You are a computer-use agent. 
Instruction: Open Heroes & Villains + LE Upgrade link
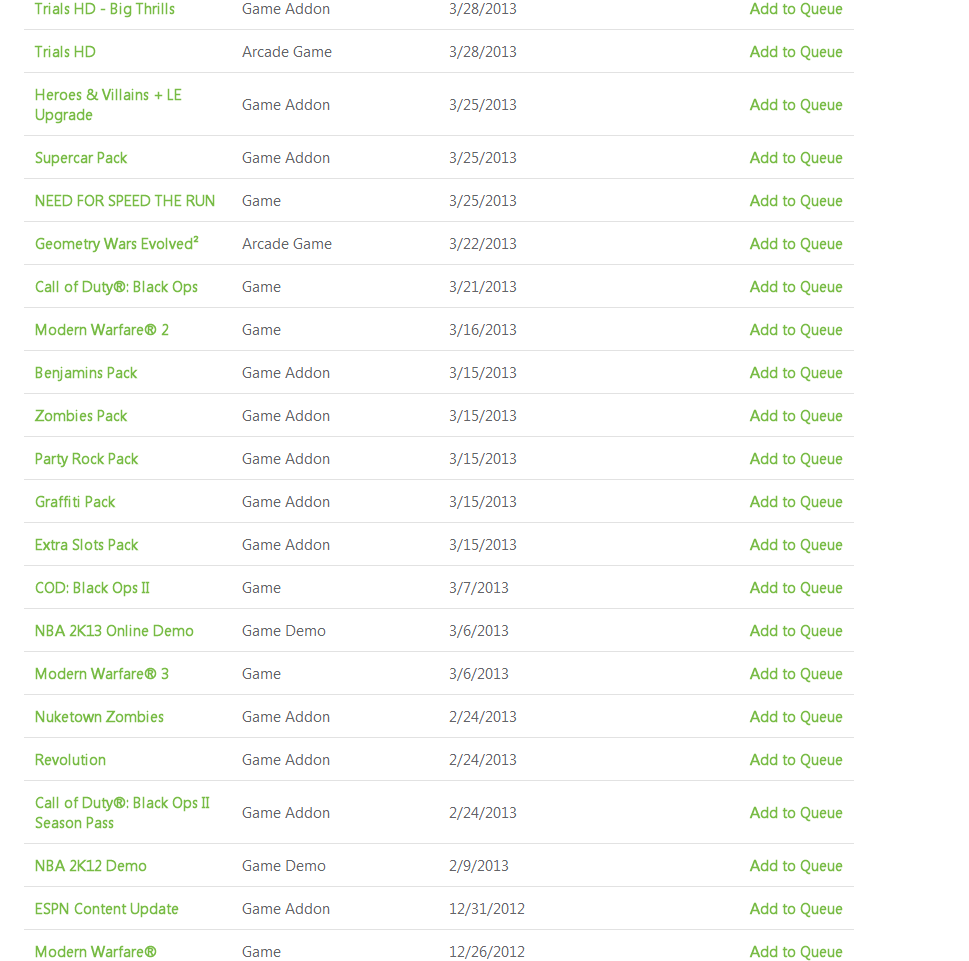[x=108, y=104]
